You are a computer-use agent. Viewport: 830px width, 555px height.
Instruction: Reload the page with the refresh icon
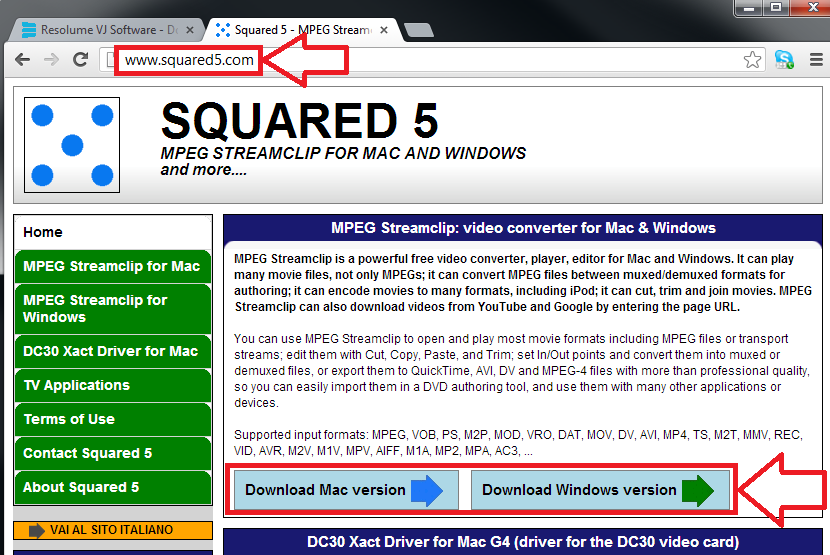[x=80, y=59]
